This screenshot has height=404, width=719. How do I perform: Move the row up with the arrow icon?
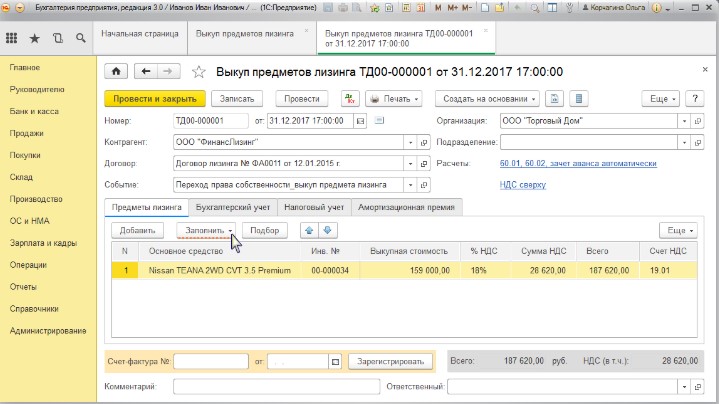(x=310, y=230)
